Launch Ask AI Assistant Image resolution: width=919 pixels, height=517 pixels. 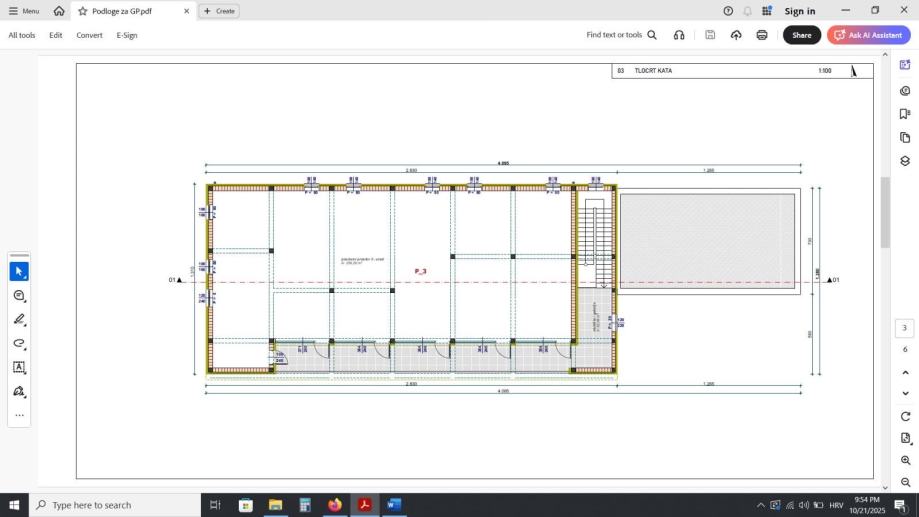coord(868,35)
